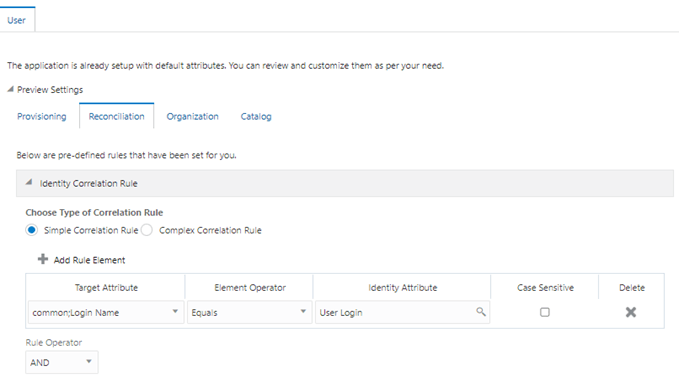This screenshot has width=679, height=378.
Task: Click the Element Operator column header
Action: 250,288
